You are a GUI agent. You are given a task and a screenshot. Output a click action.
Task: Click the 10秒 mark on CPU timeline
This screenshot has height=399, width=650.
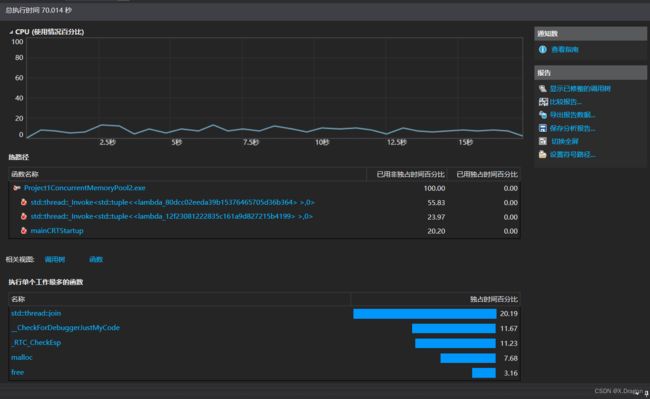pos(322,143)
